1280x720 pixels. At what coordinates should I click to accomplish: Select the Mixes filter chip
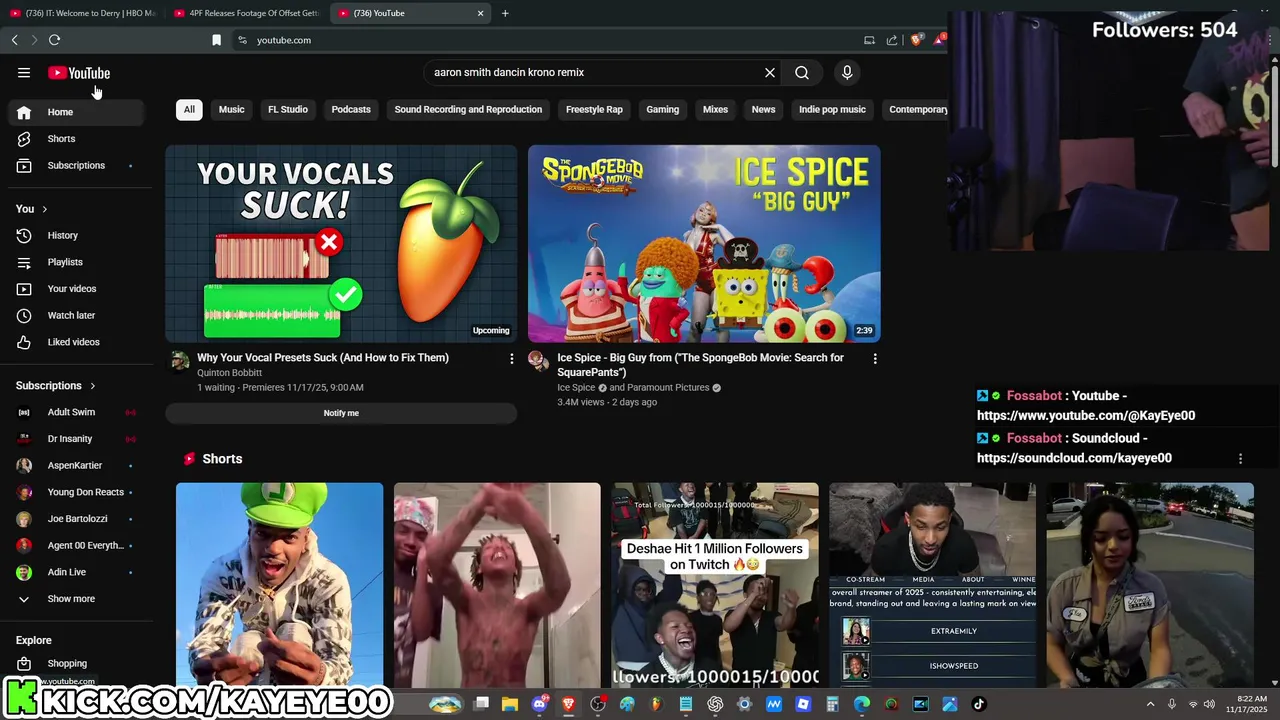716,109
